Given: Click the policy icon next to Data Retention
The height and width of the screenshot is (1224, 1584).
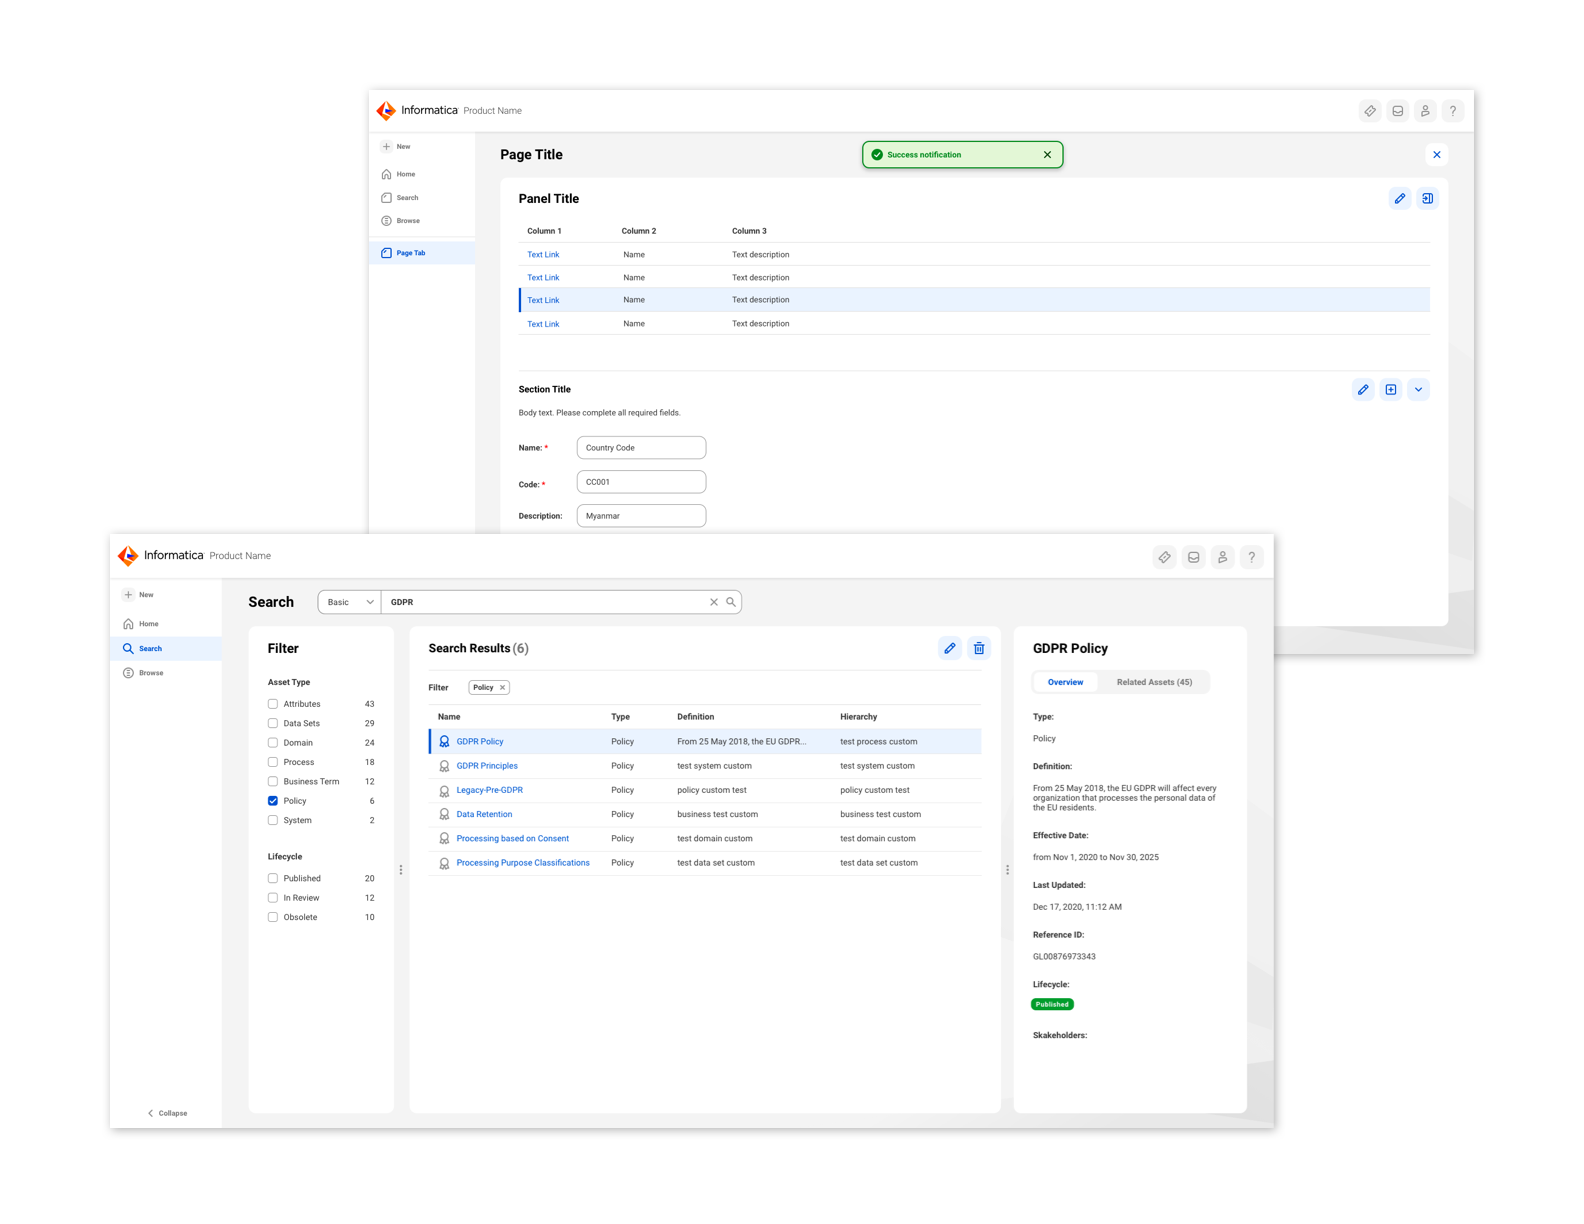Looking at the screenshot, I should (x=444, y=815).
